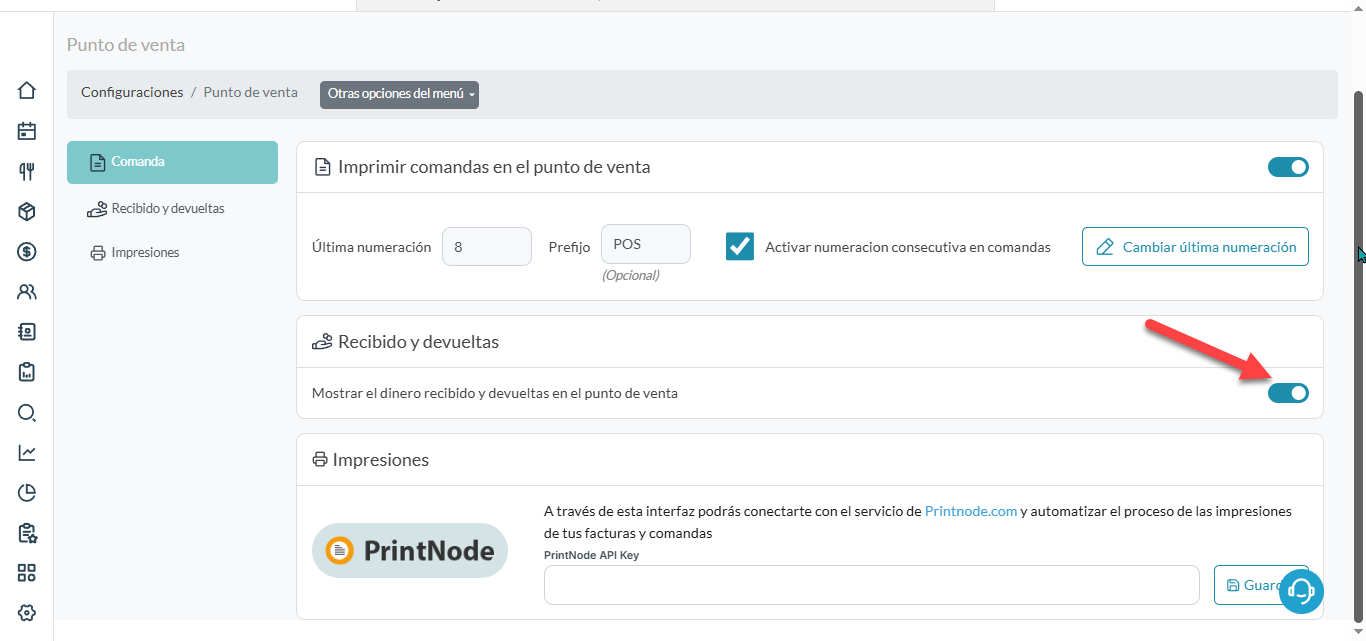1366x641 pixels.
Task: Select the Recibido y devueltas side tab
Action: point(167,209)
